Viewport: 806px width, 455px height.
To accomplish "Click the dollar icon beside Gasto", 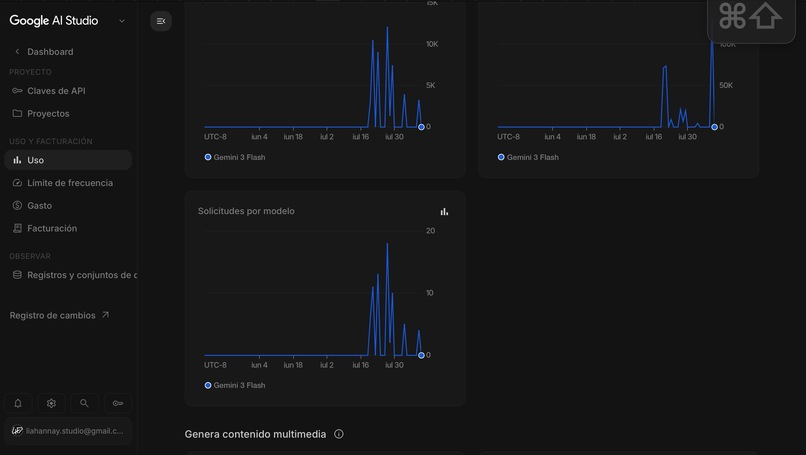I will pos(17,205).
